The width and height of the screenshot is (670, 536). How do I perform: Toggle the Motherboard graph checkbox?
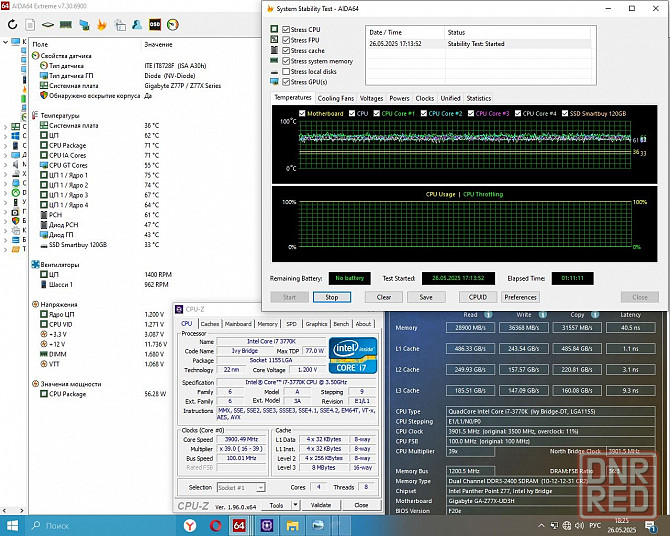coord(302,113)
